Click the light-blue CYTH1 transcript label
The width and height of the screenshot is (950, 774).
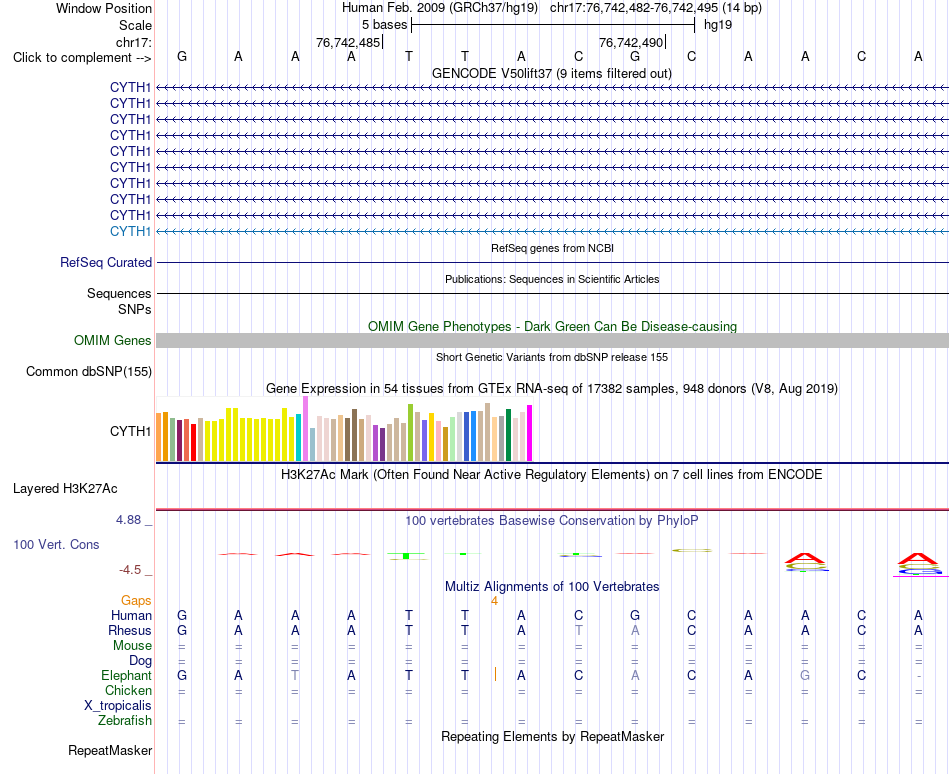coord(130,231)
